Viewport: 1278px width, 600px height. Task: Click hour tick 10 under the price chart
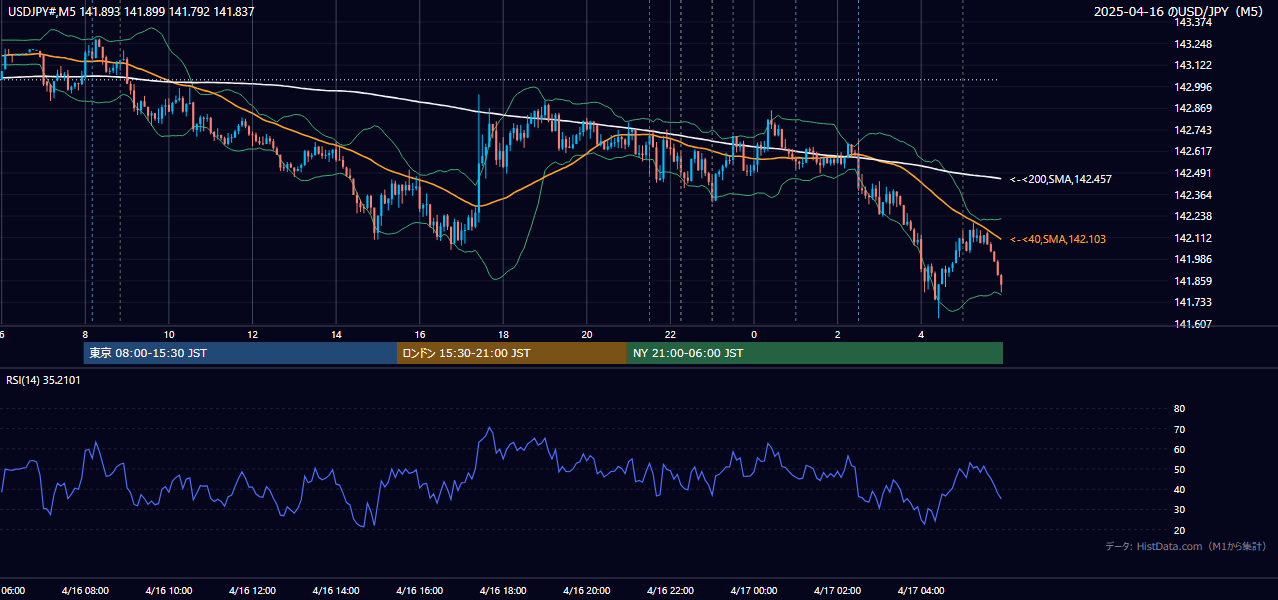pyautogui.click(x=169, y=334)
